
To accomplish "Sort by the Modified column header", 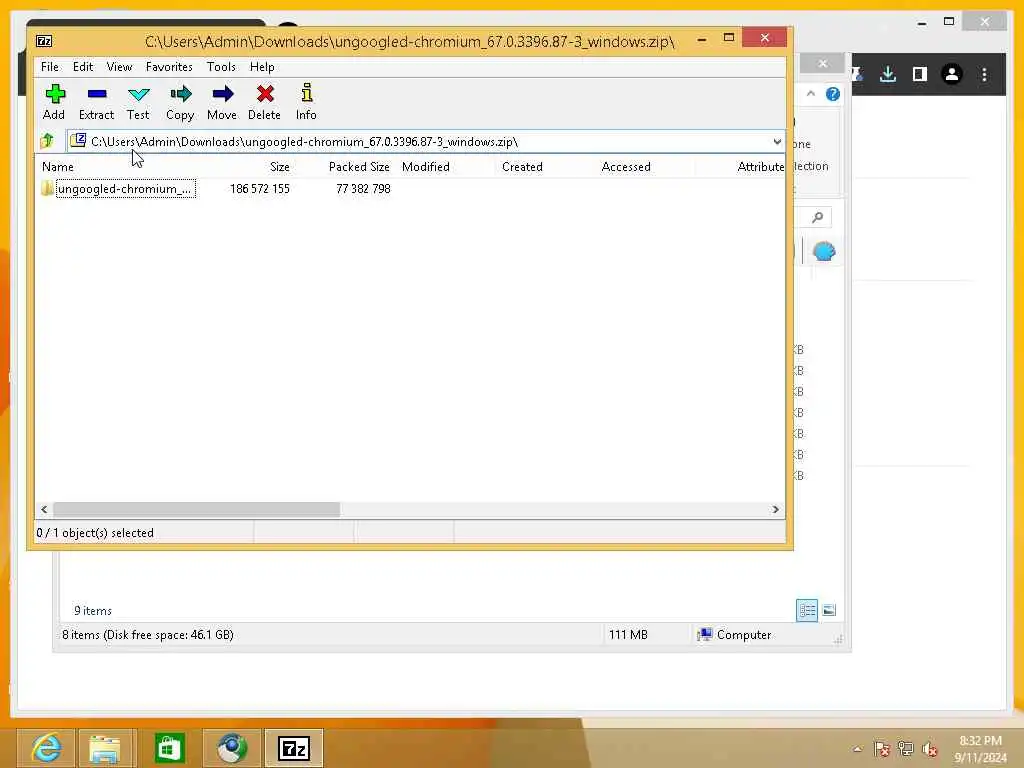I will tap(426, 167).
